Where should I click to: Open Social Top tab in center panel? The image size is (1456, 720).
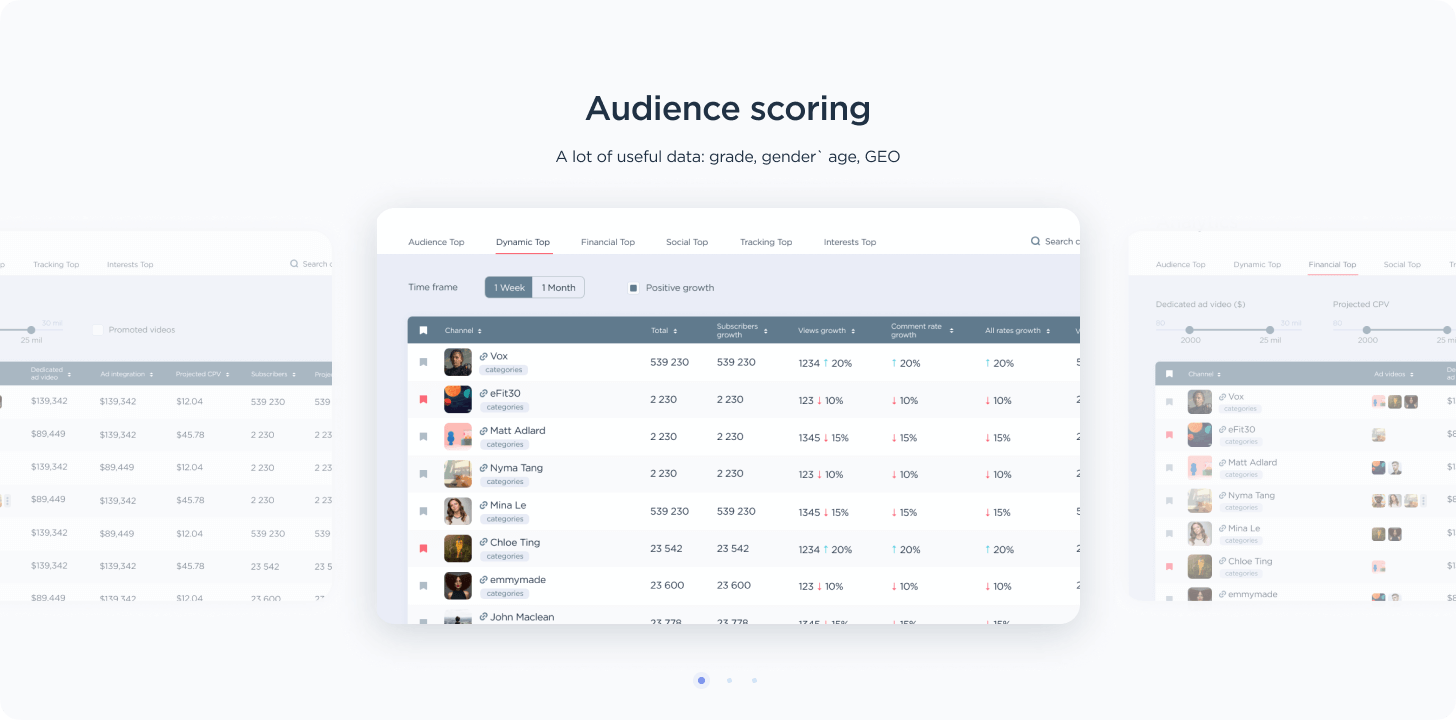click(687, 242)
